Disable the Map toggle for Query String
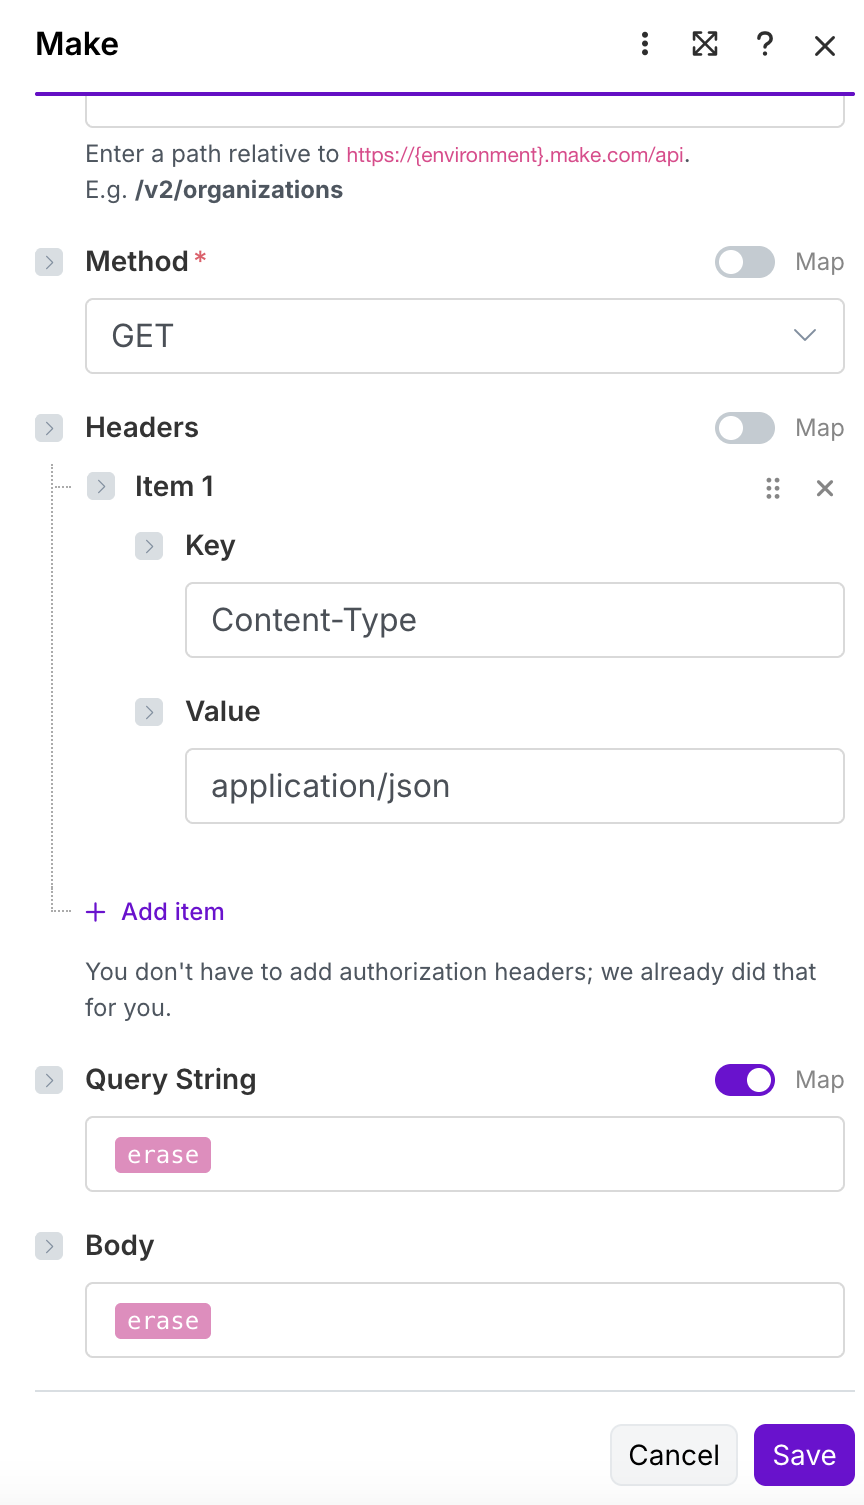Viewport: 864px width, 1505px height. [745, 1080]
